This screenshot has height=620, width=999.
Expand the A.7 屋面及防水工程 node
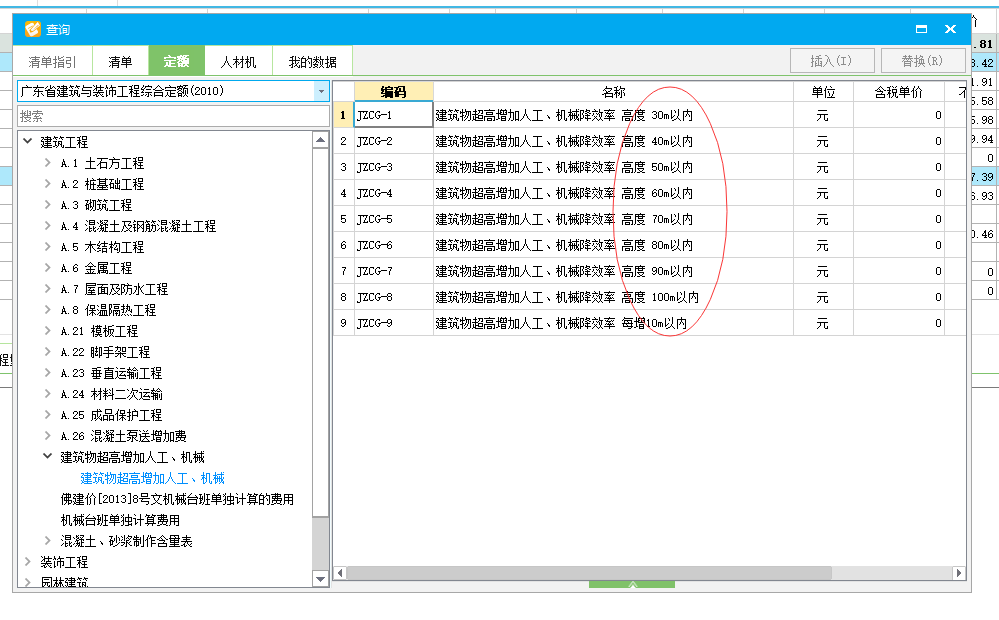click(48, 289)
